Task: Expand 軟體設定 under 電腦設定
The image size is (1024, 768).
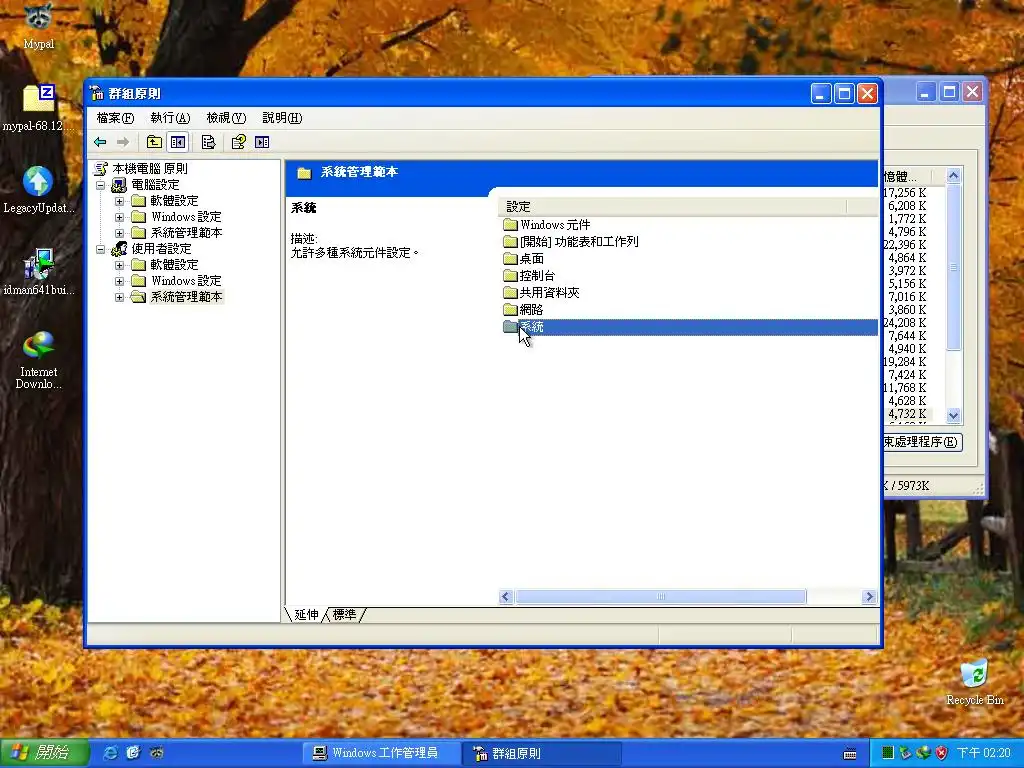Action: [x=120, y=201]
